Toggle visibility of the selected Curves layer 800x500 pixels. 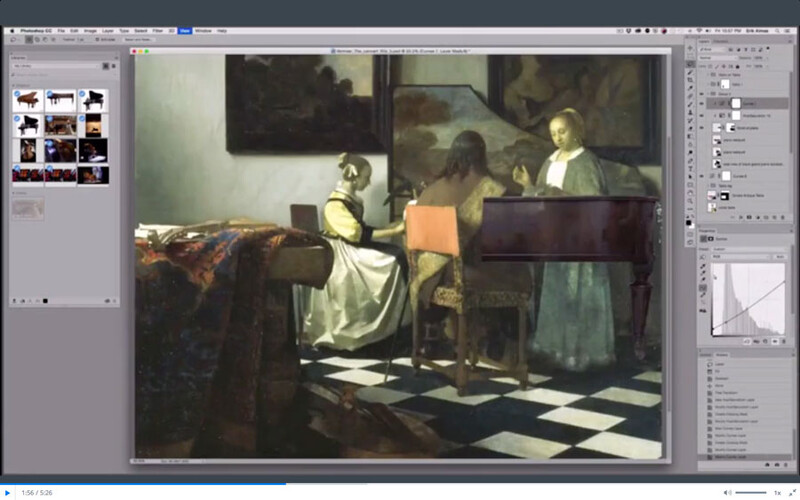click(702, 104)
